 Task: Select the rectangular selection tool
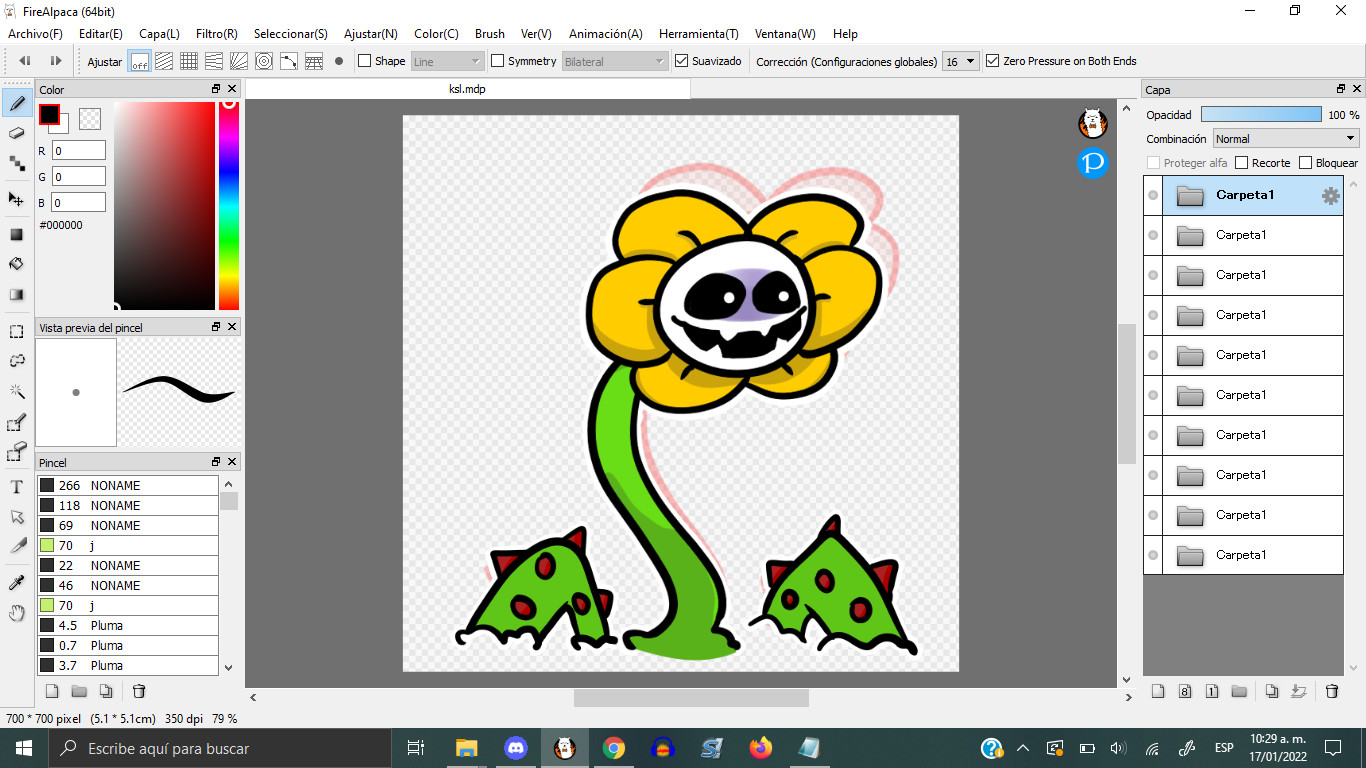(x=17, y=331)
